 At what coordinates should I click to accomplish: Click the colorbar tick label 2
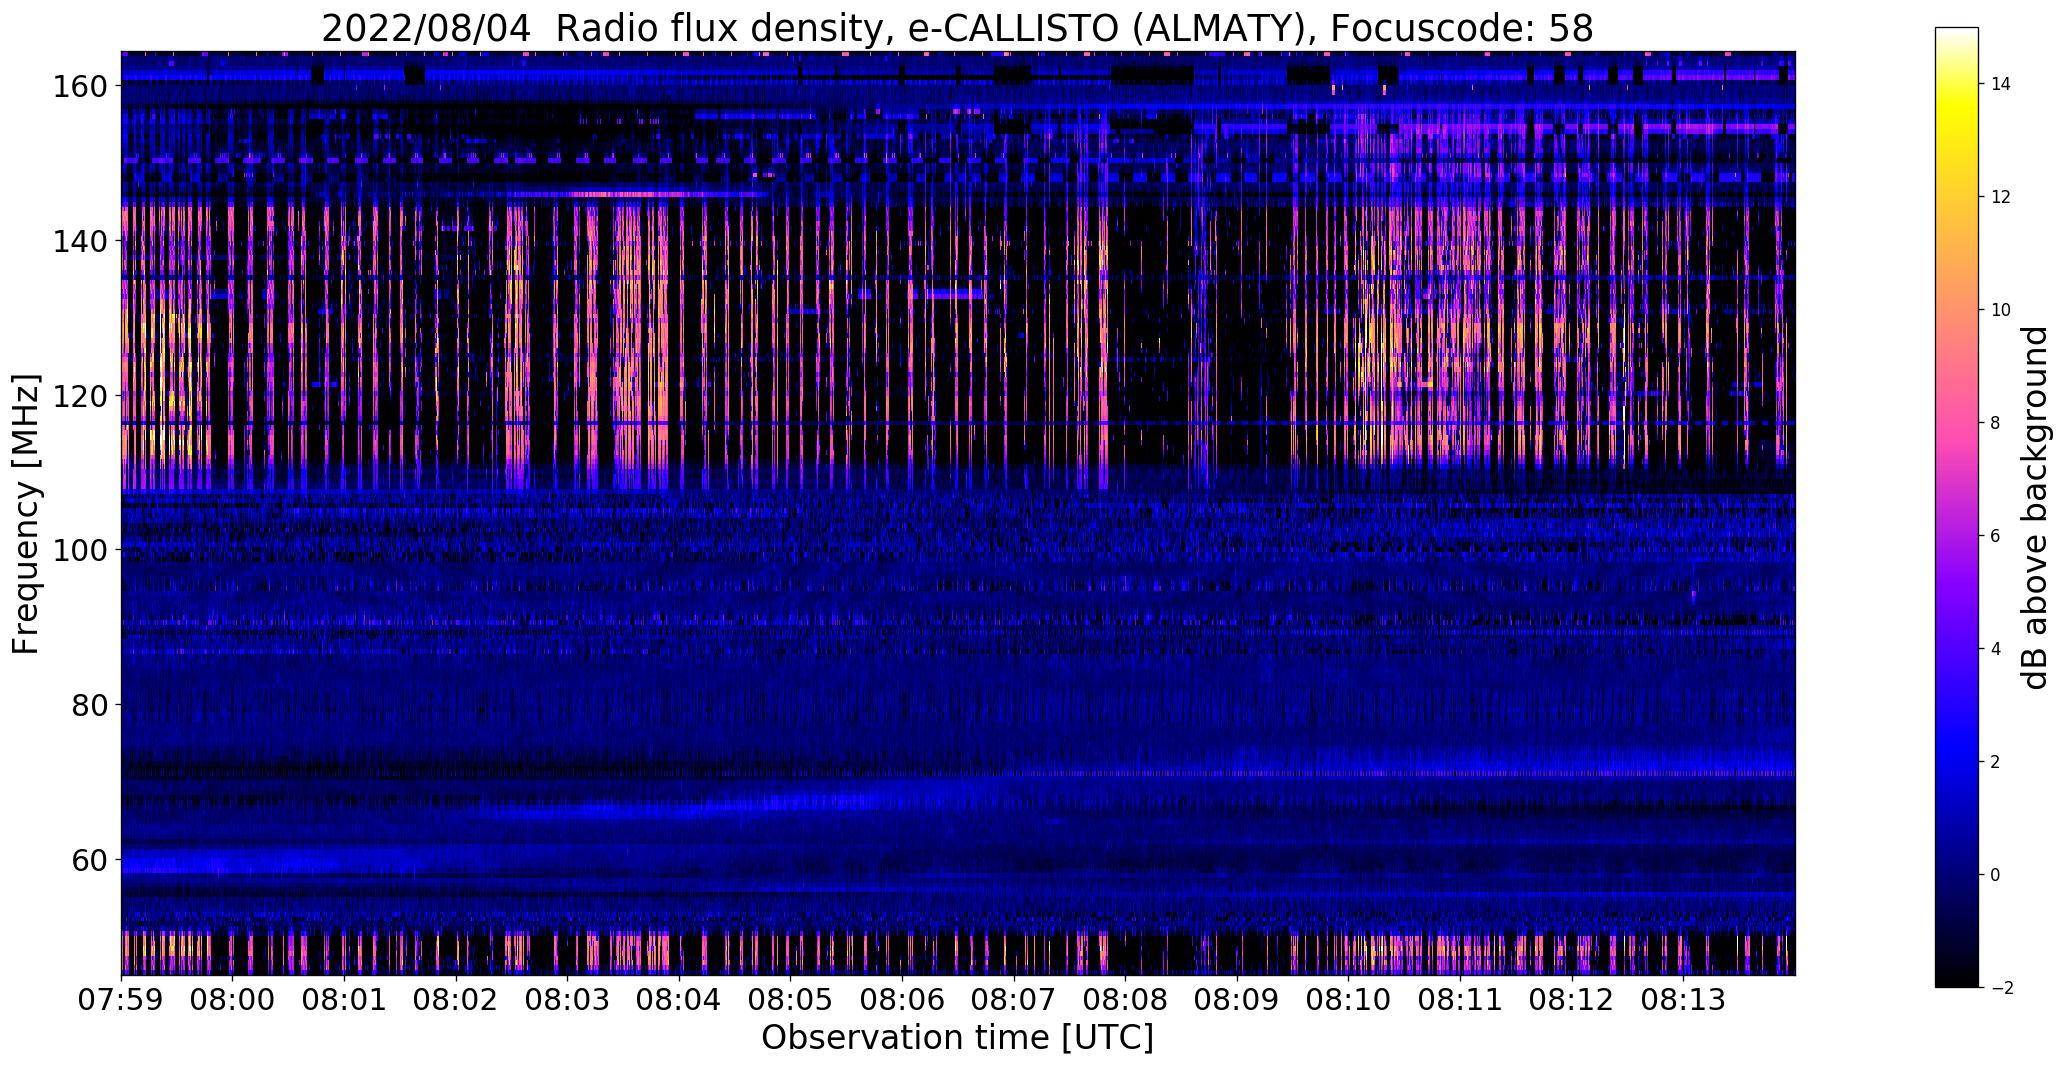pyautogui.click(x=1996, y=762)
